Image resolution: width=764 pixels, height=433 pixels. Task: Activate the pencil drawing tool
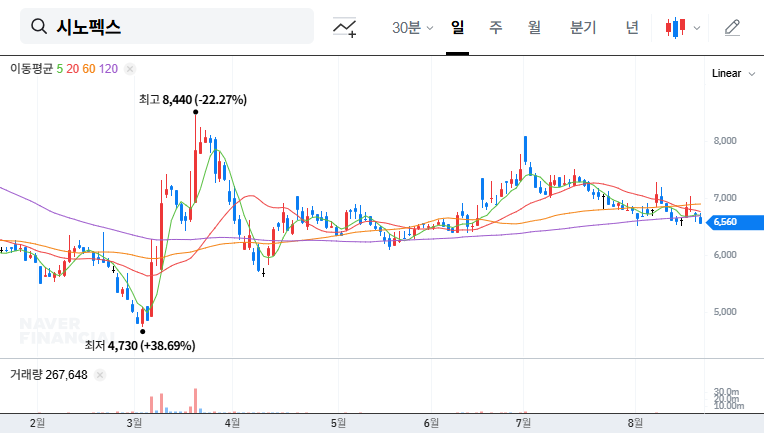tap(732, 27)
